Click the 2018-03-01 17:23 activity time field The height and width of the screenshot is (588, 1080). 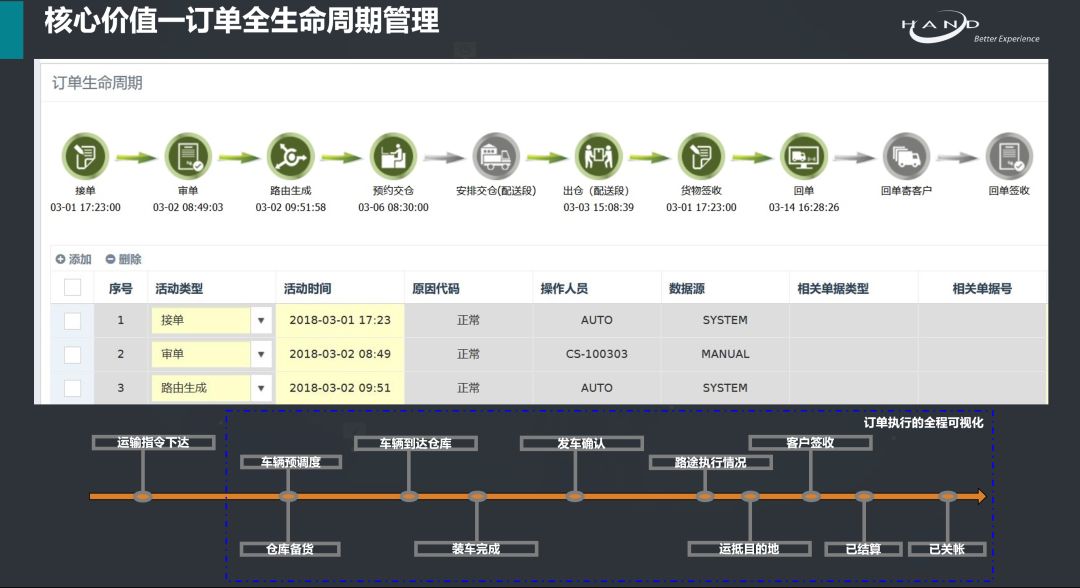point(340,321)
